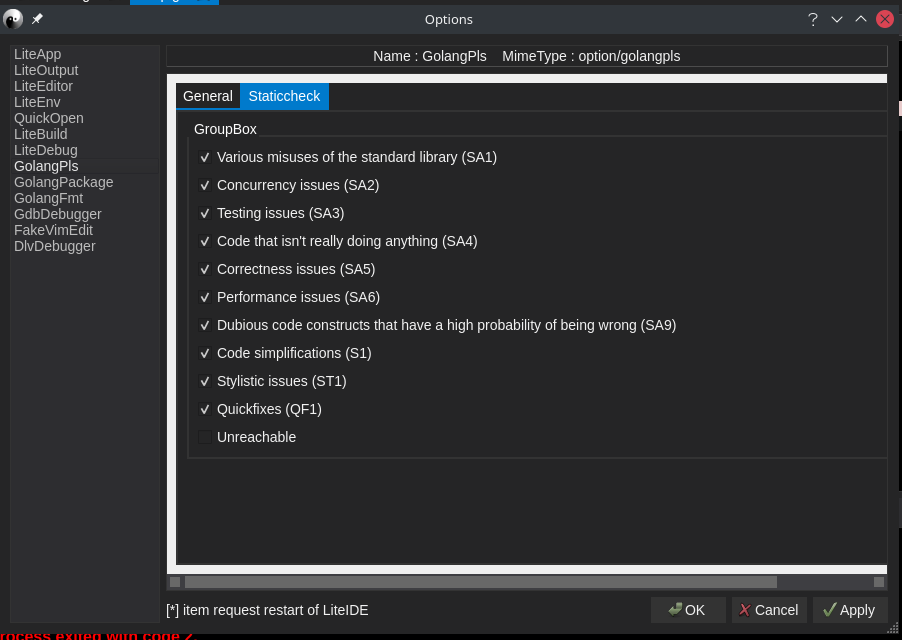Open GdbDebugger options category
The image size is (902, 640).
click(85, 214)
